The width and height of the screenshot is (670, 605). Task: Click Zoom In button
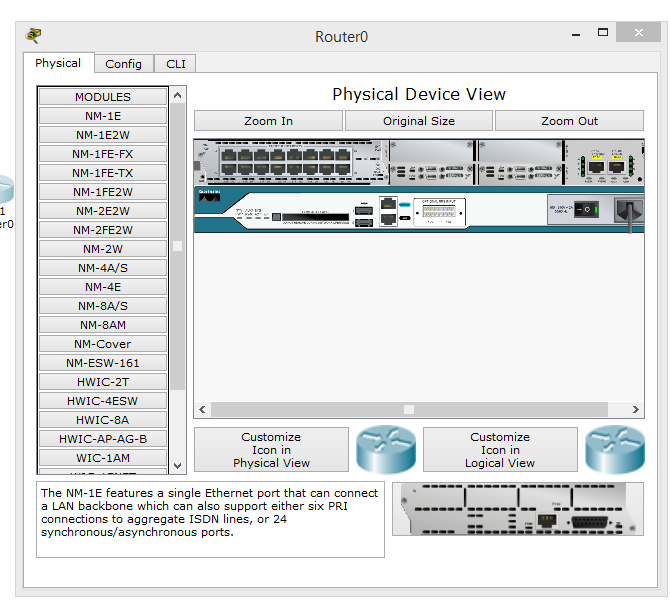coord(268,121)
